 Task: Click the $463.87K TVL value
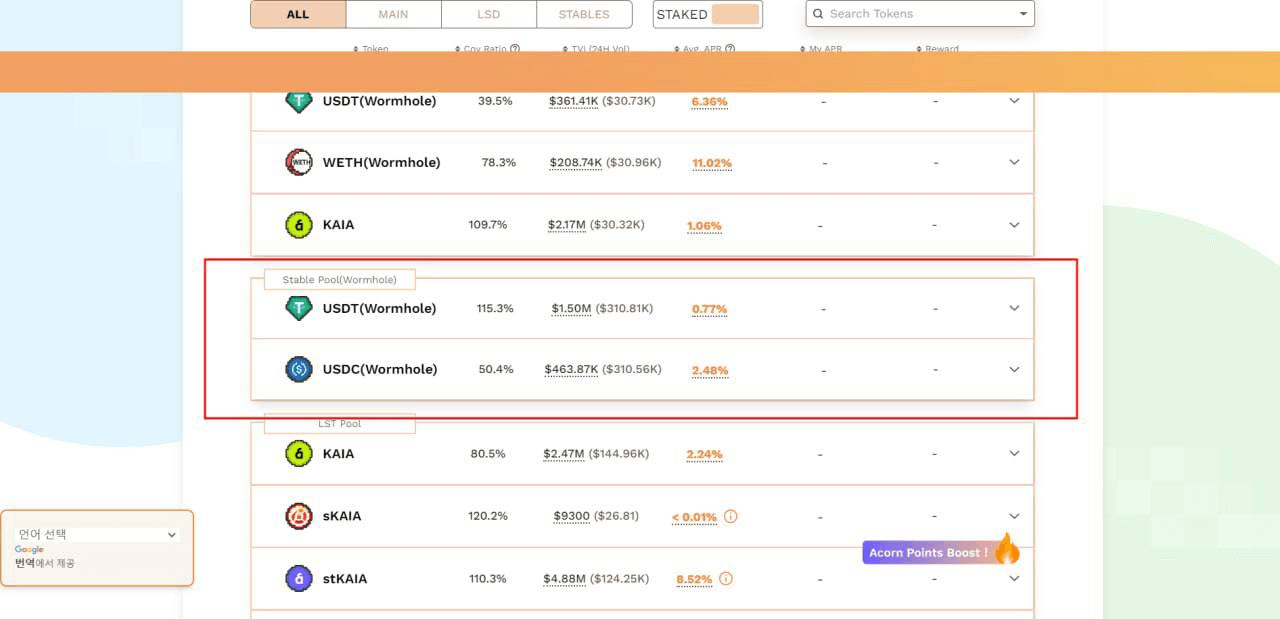pos(572,369)
